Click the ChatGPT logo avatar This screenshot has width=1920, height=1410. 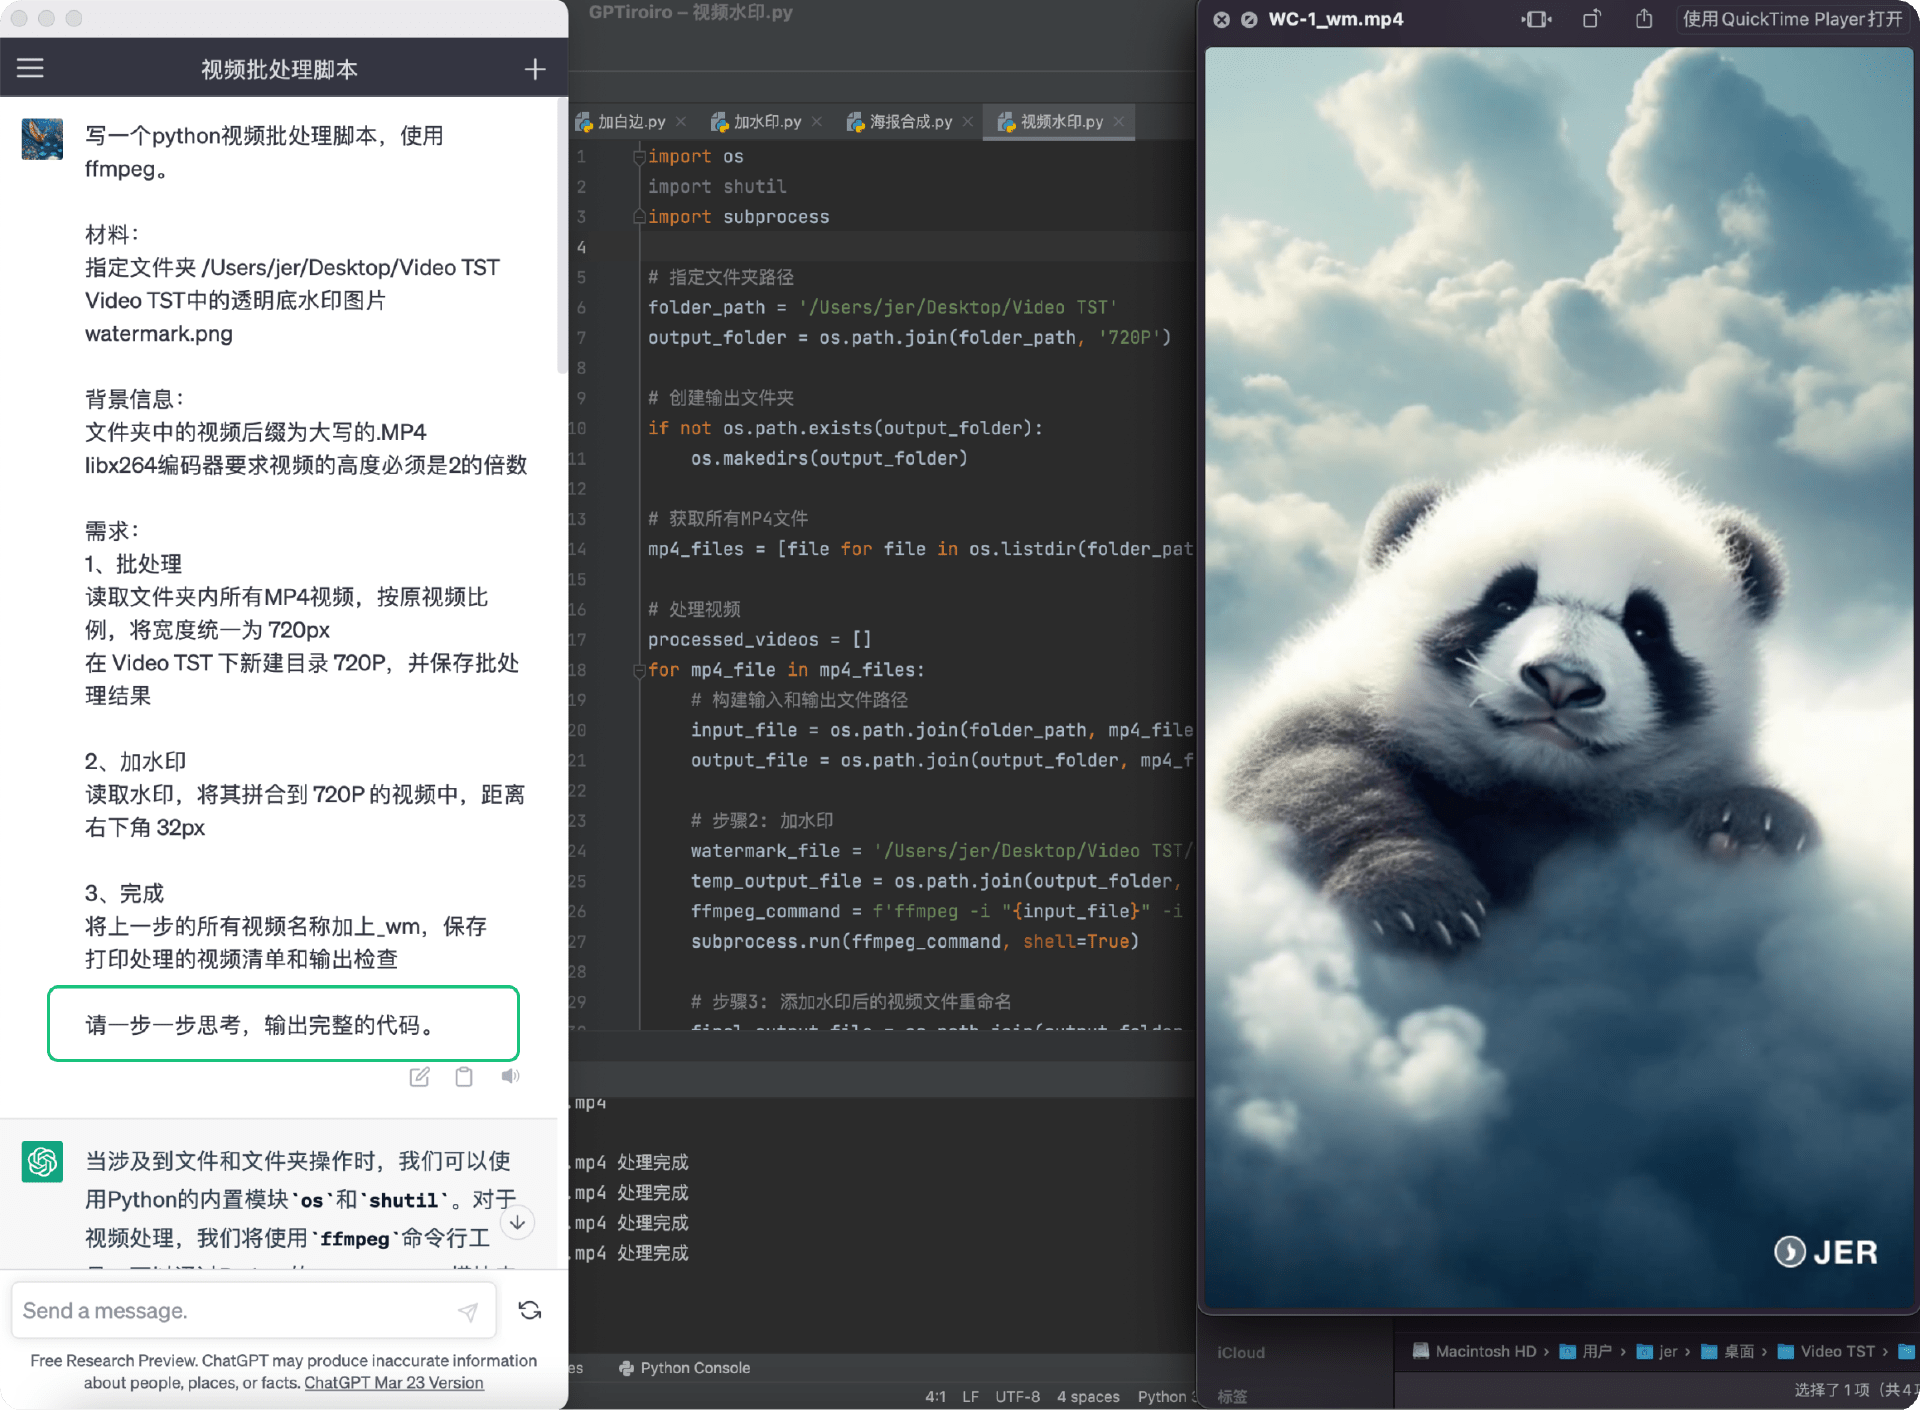pos(42,1161)
